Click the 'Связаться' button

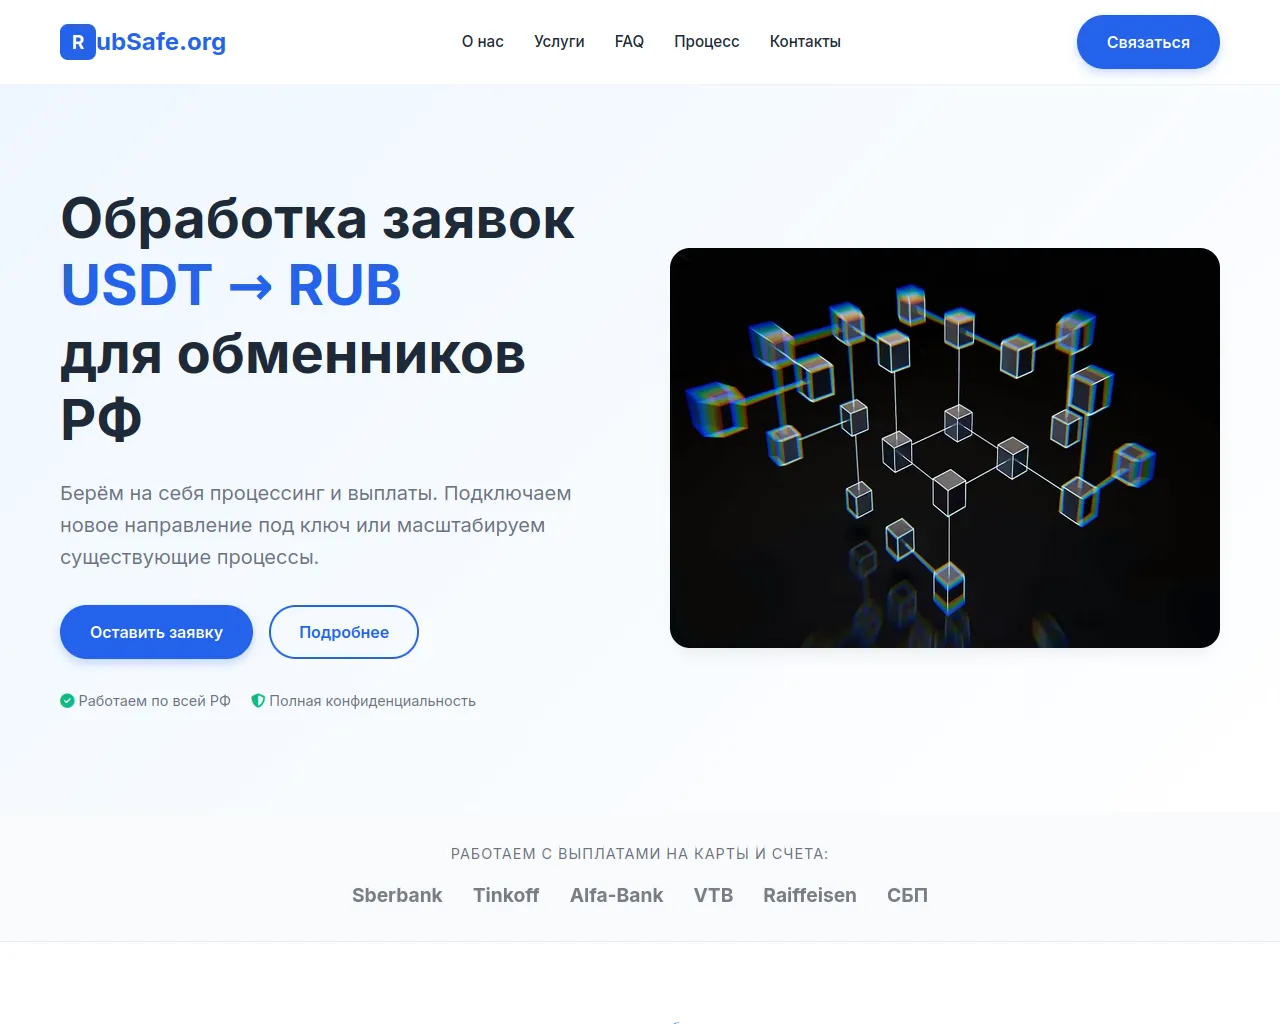pyautogui.click(x=1148, y=42)
